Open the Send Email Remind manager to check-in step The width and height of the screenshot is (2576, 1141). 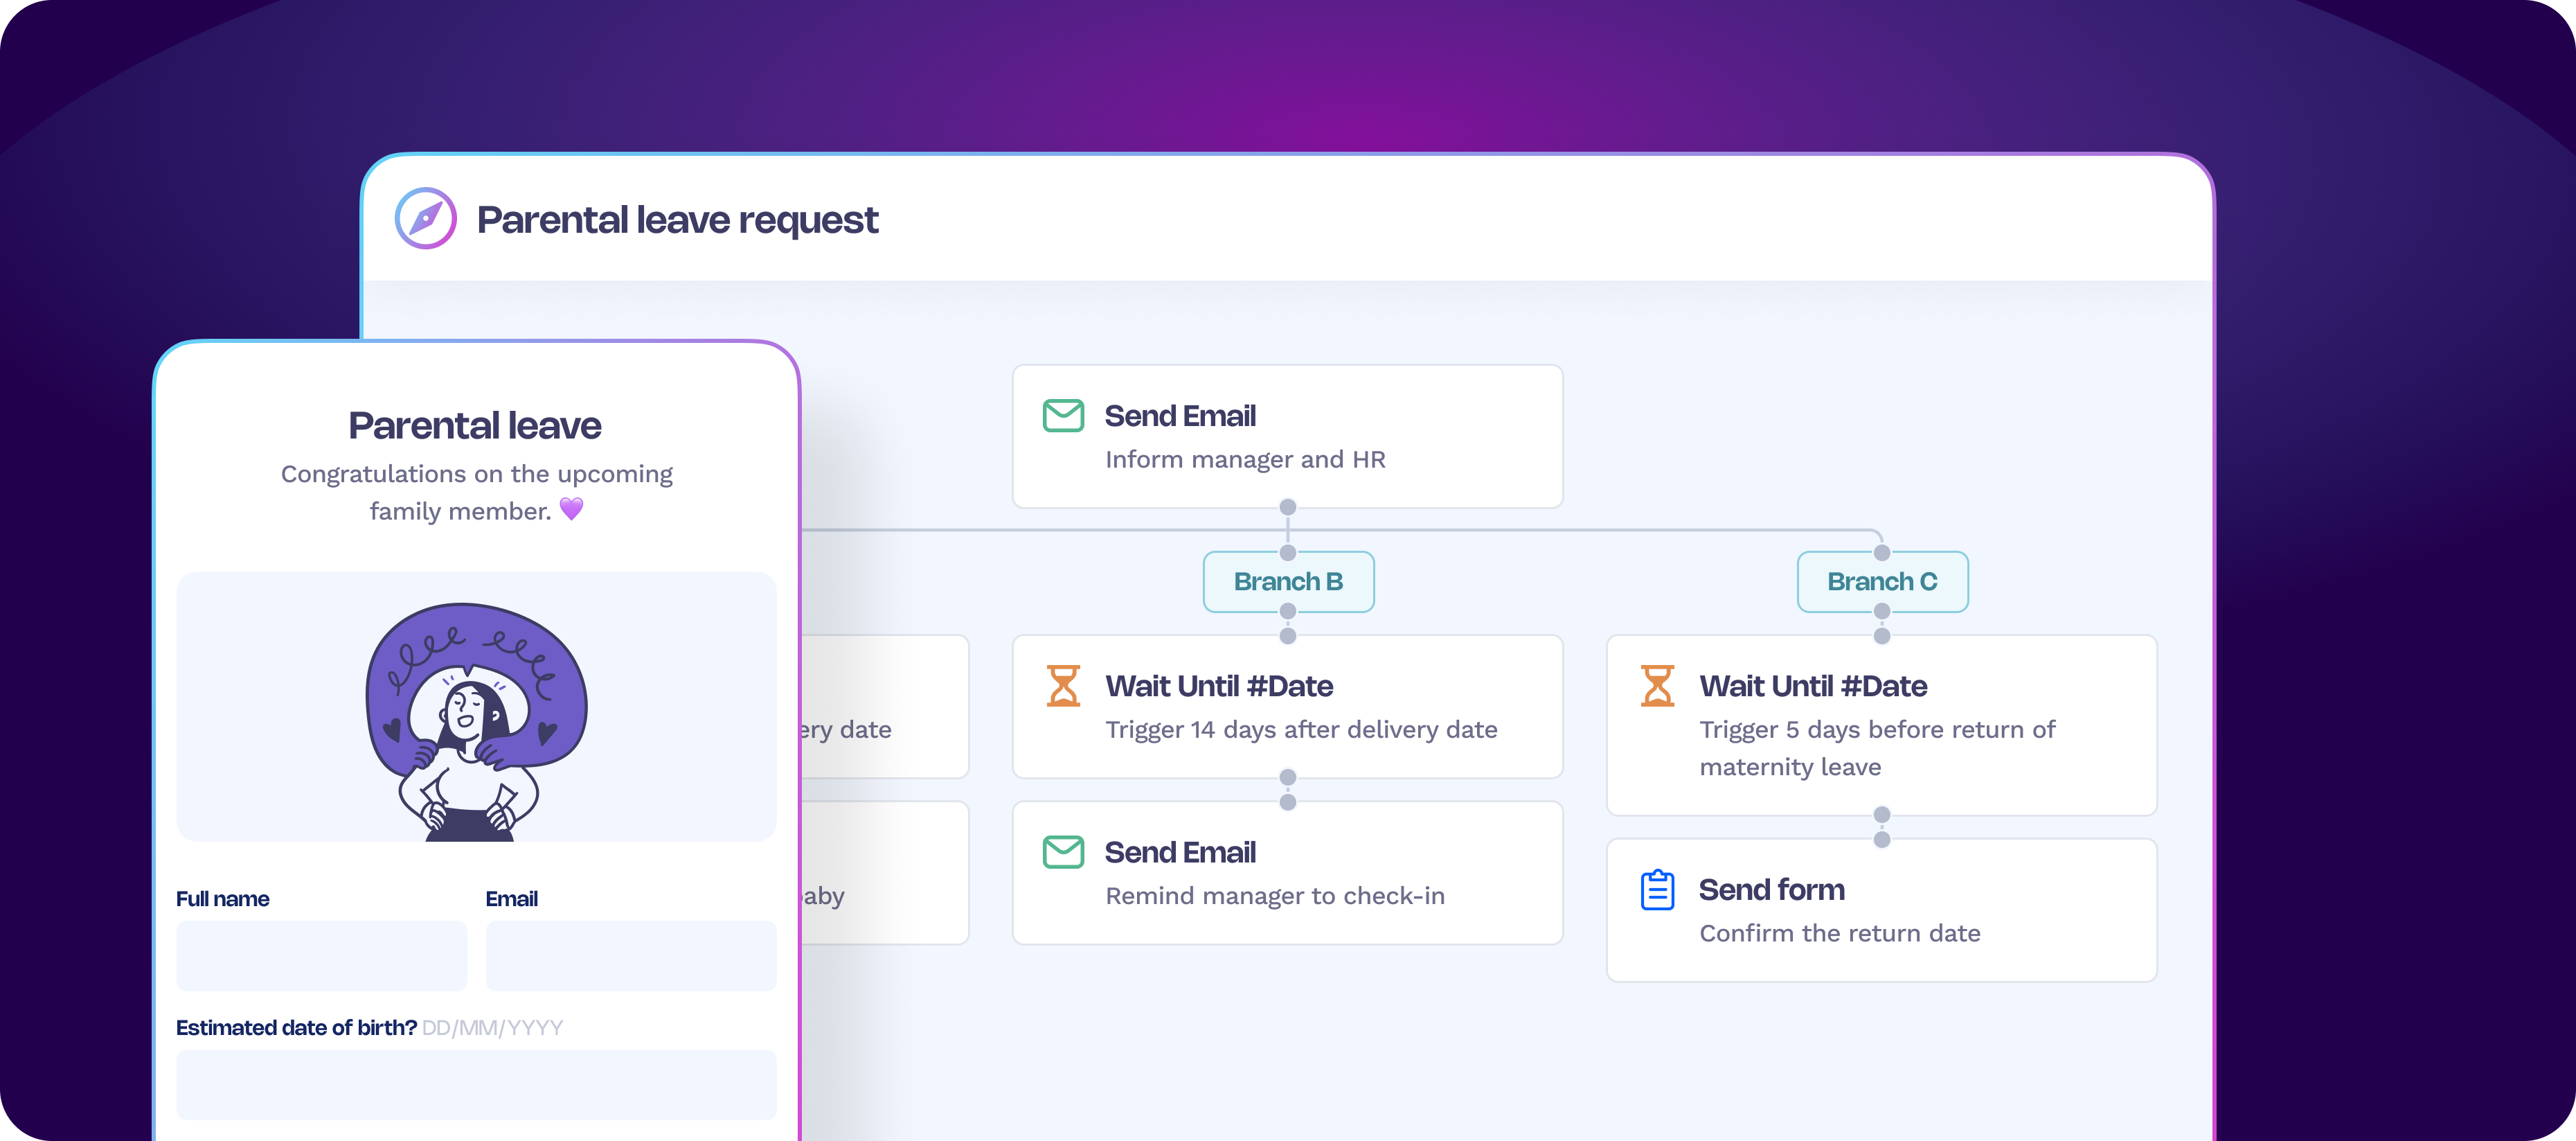(1288, 873)
